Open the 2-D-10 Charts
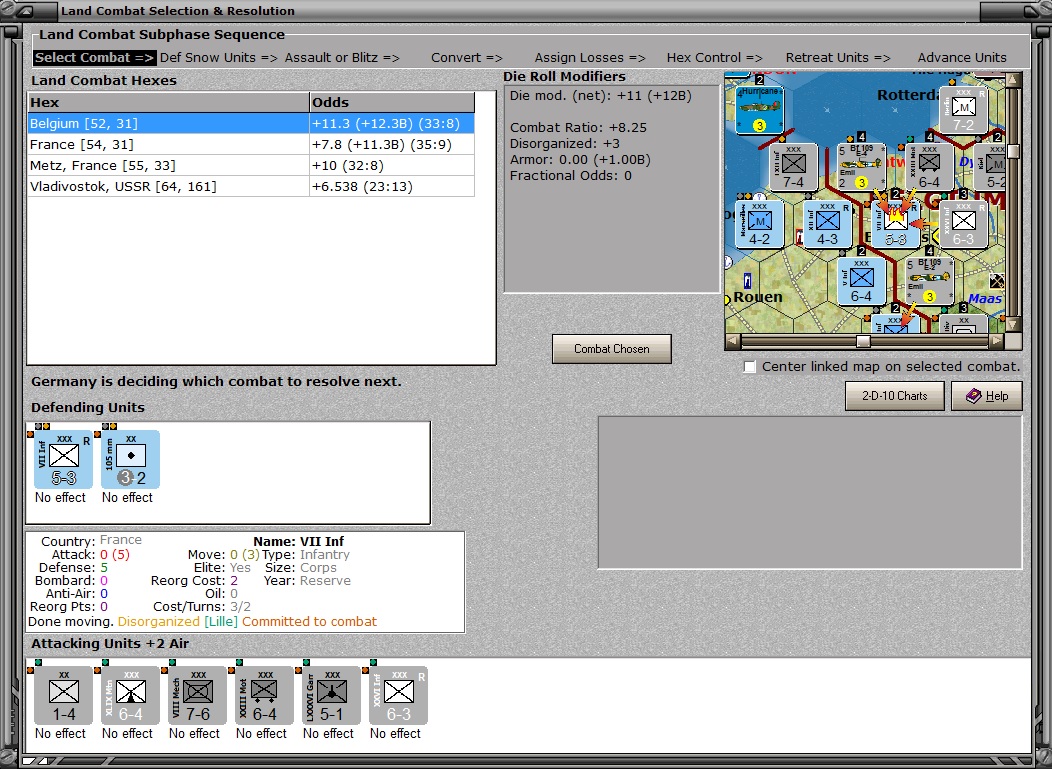This screenshot has height=769, width=1052. pyautogui.click(x=894, y=396)
